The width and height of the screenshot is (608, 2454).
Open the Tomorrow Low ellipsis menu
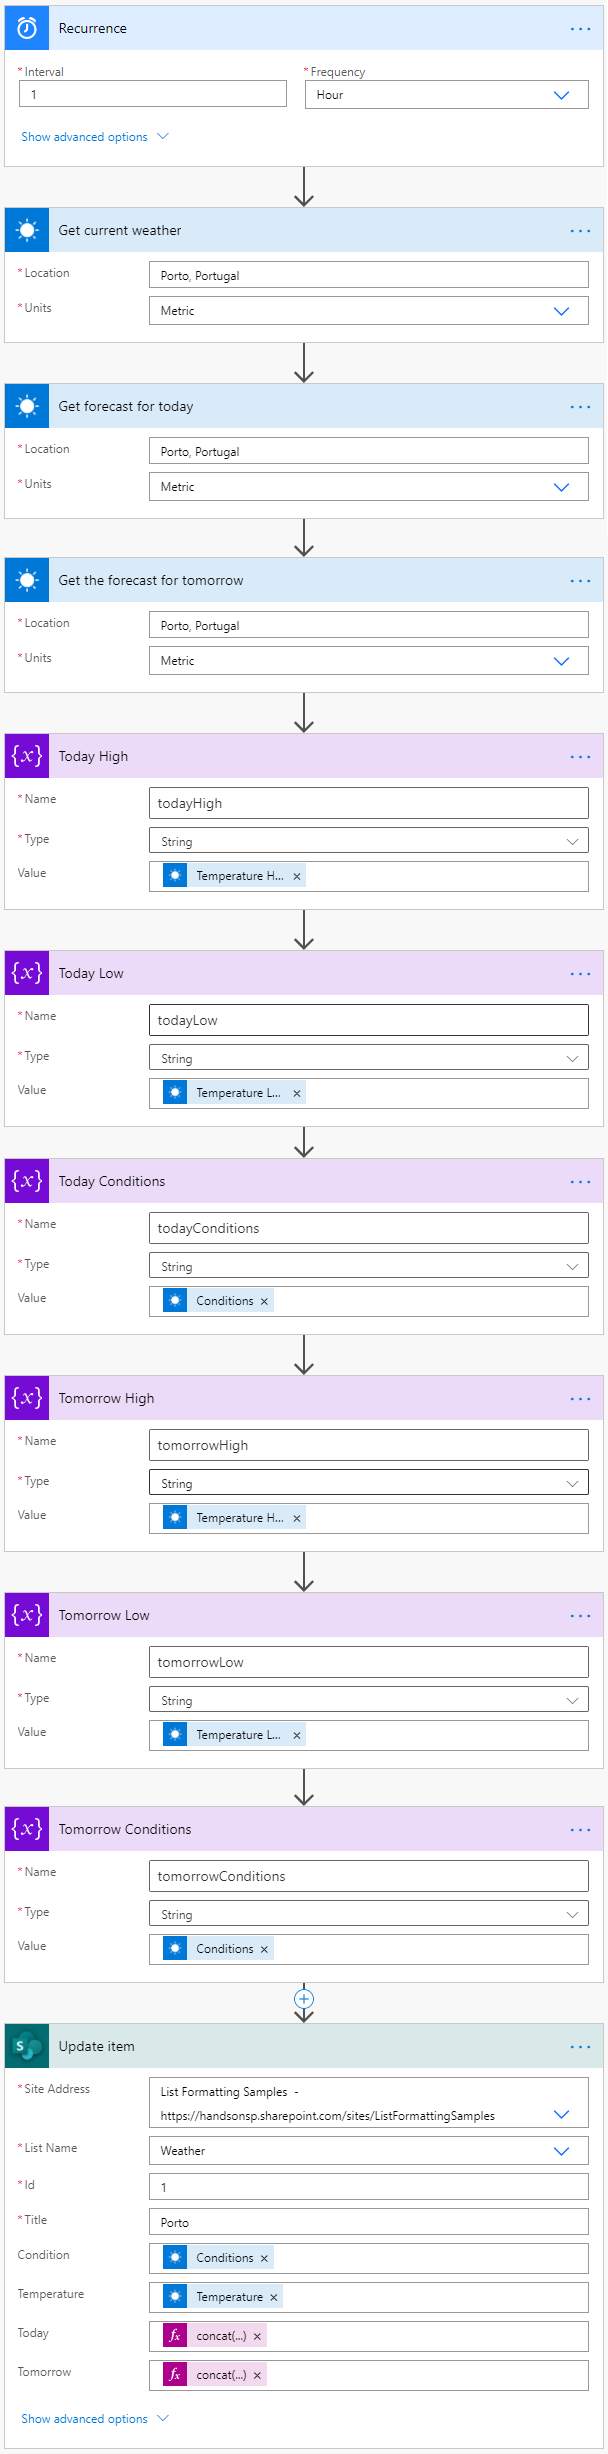580,1616
